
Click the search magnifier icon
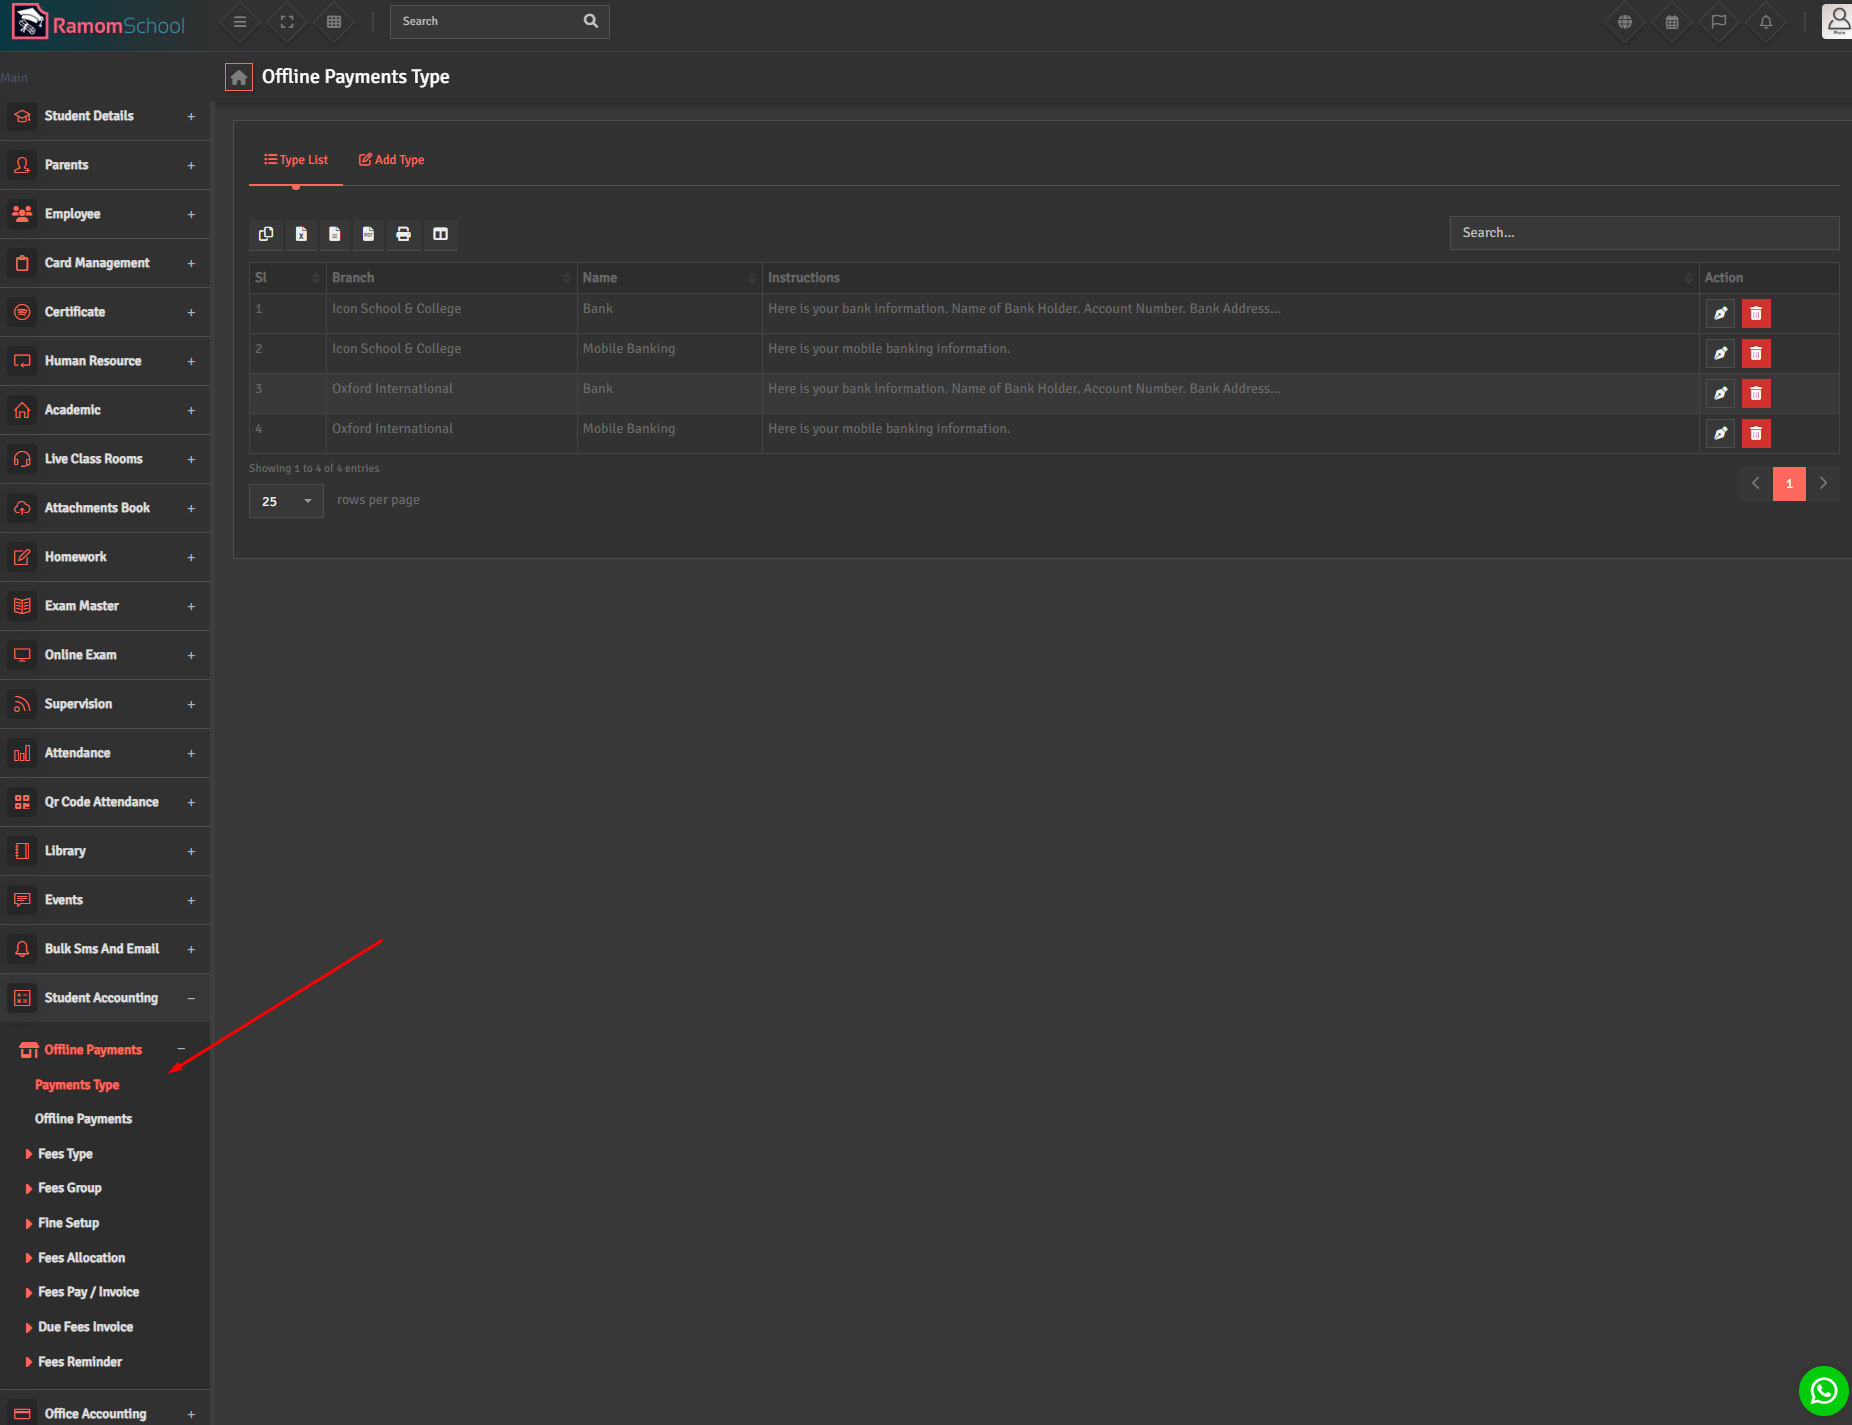coord(591,21)
